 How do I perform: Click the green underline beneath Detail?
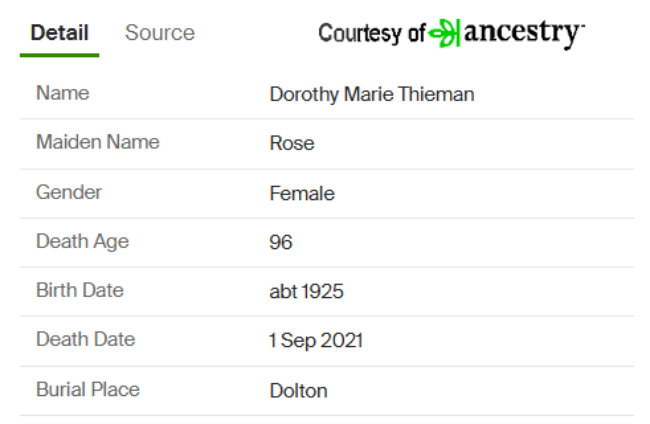[59, 55]
